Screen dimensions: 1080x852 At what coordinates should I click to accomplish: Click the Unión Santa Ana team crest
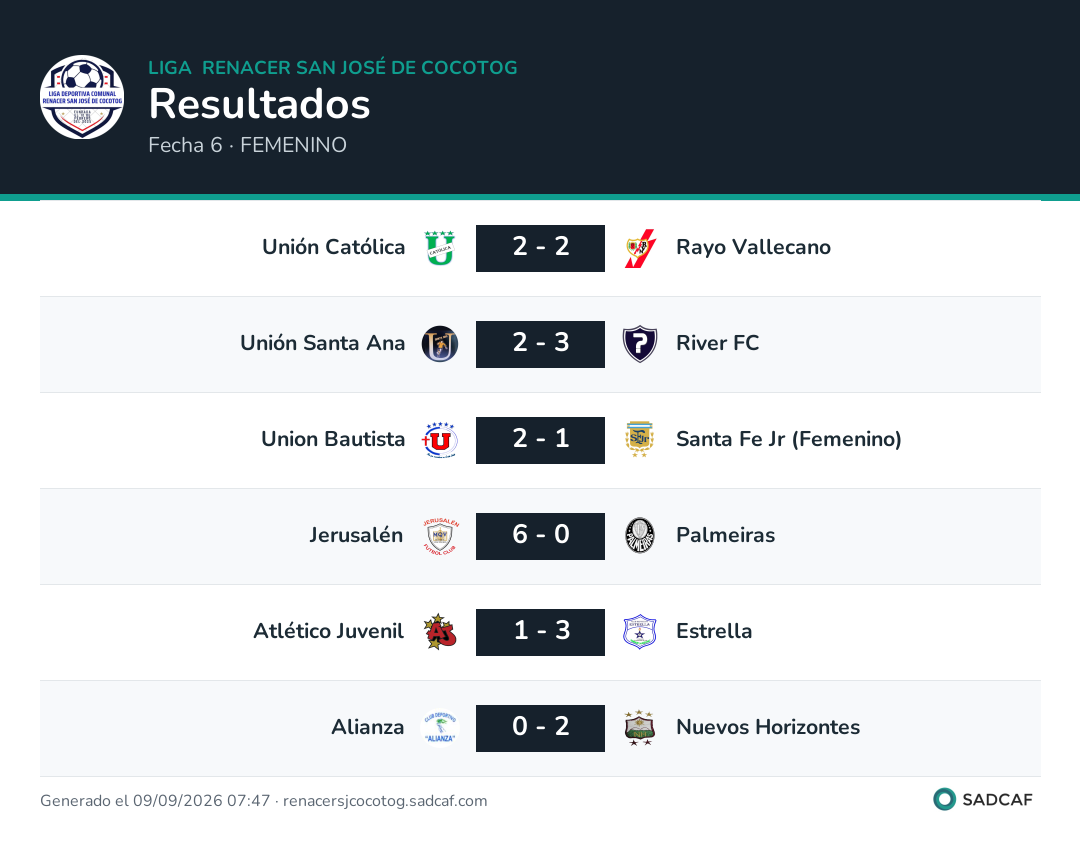tap(439, 344)
